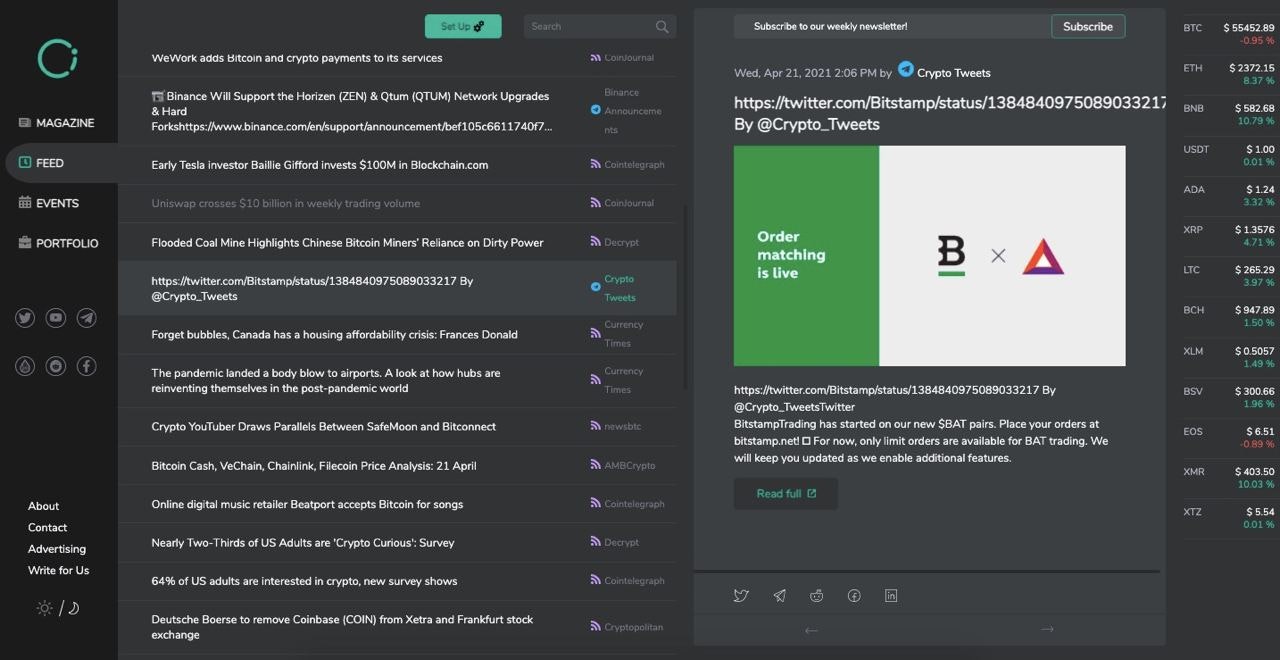Screen dimensions: 1280x660
Task: Click the Events calendar icon in sidebar
Action: click(25, 202)
